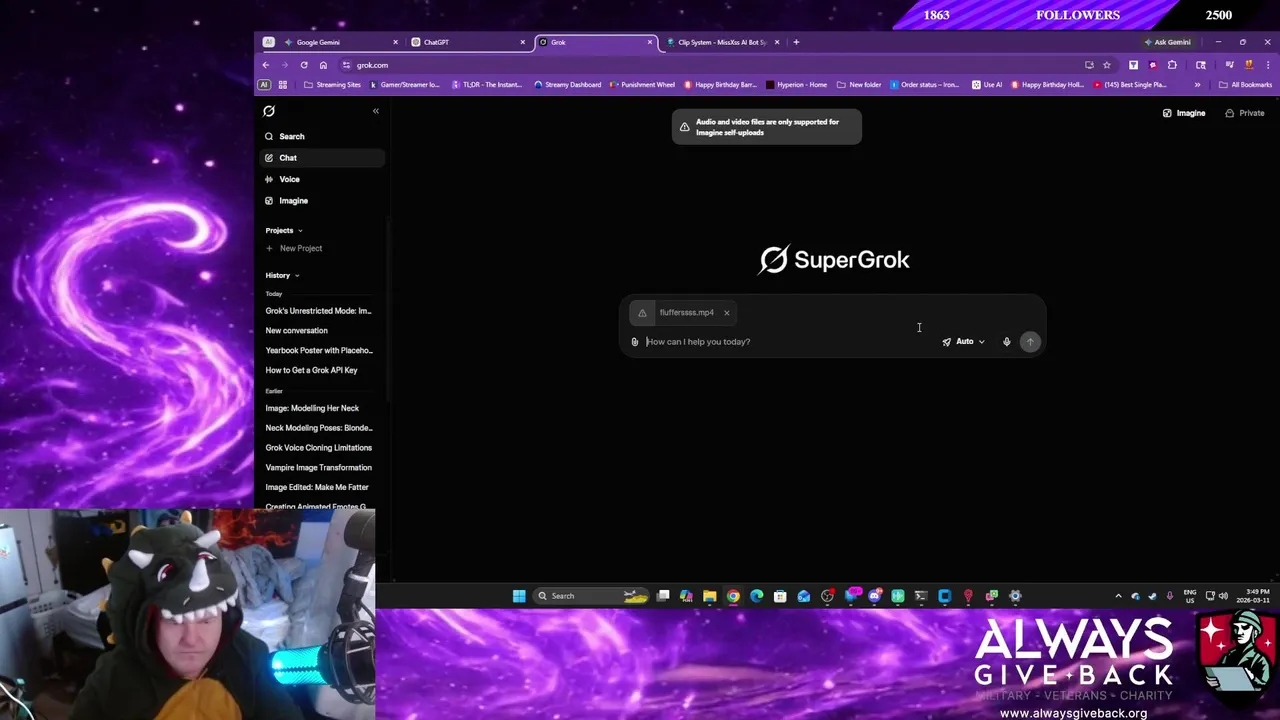Show hidden system tray icons
Image resolution: width=1280 pixels, height=720 pixels.
click(1118, 597)
